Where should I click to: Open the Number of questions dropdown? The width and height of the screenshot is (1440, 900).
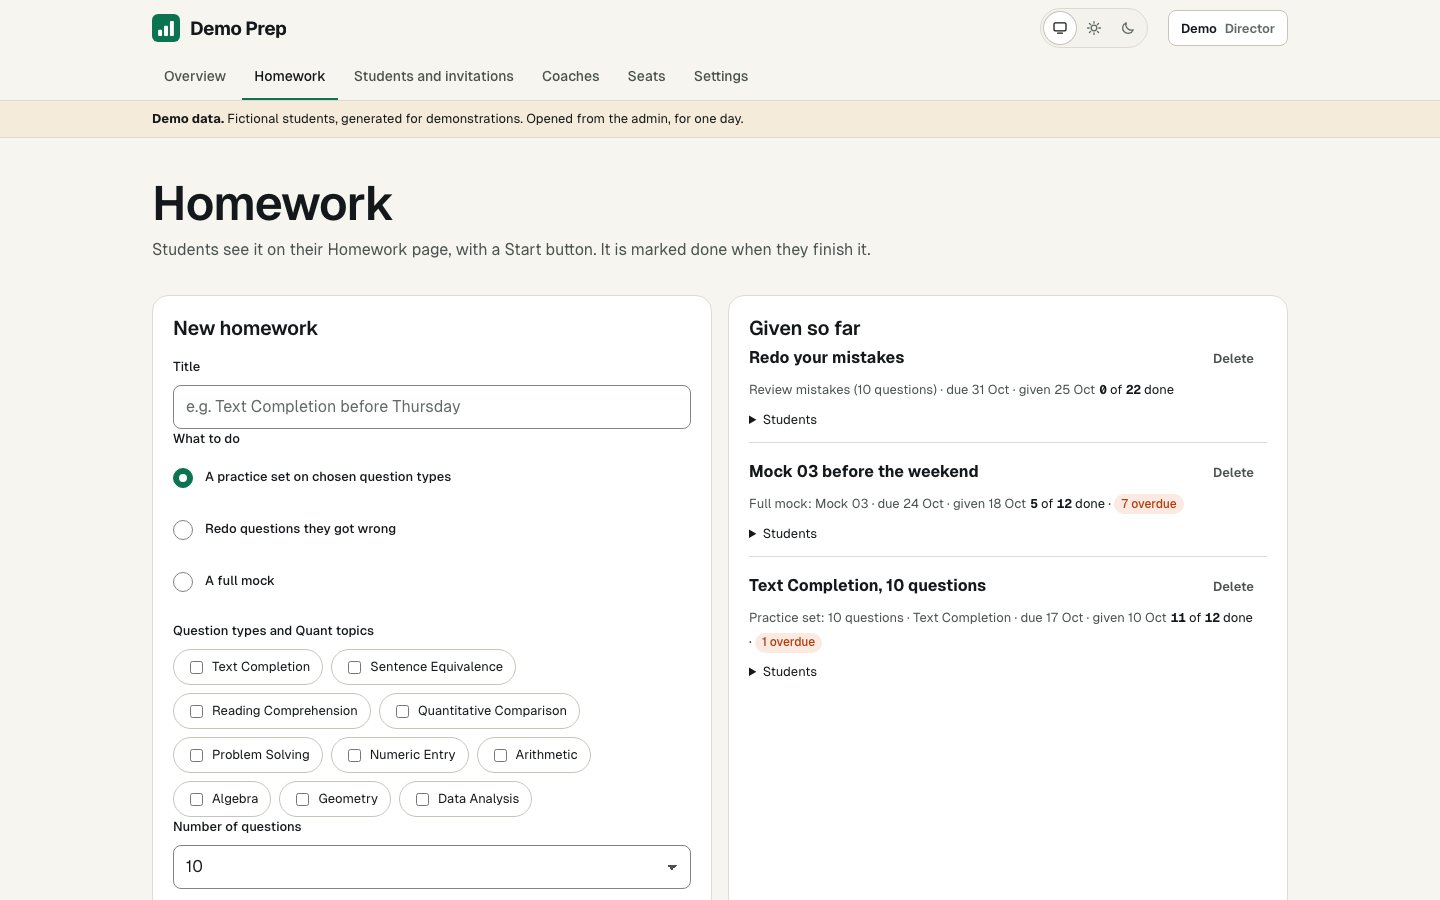[x=432, y=867]
